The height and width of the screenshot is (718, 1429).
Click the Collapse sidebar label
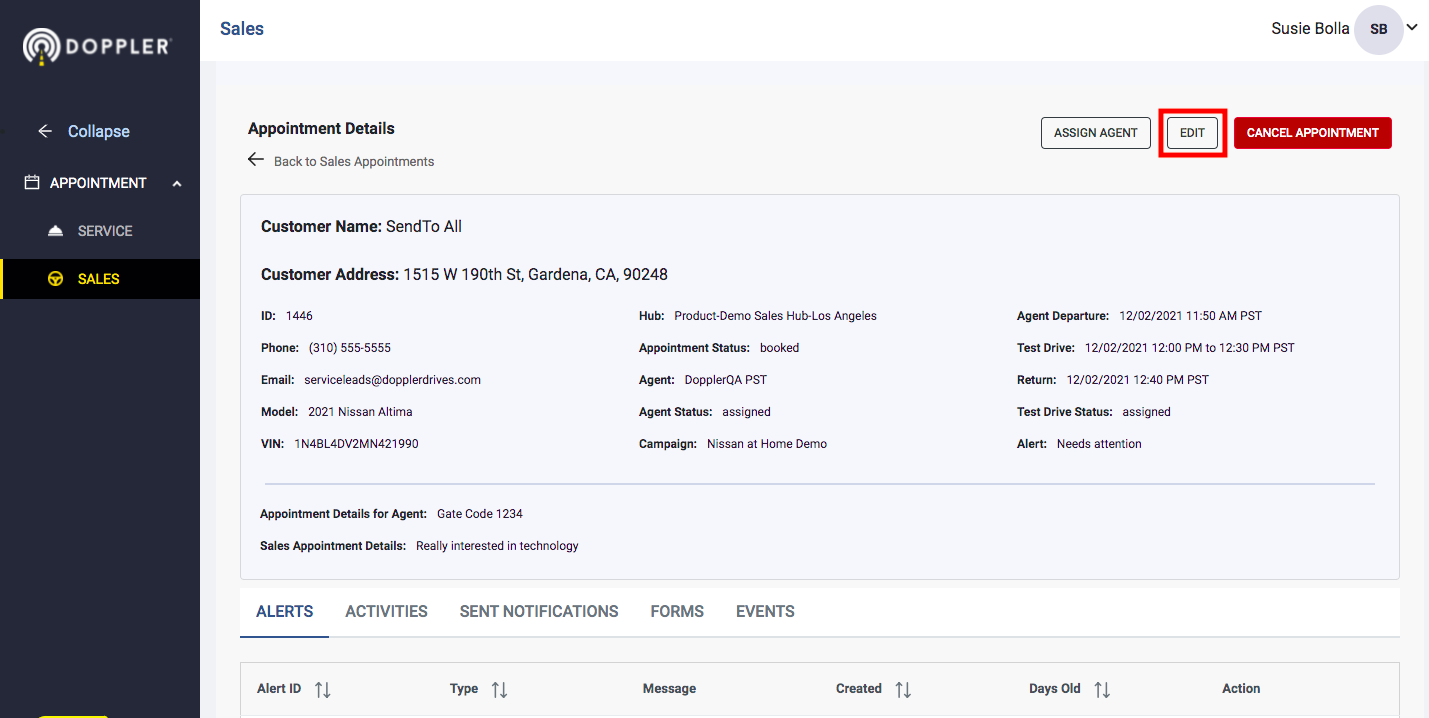tap(99, 131)
